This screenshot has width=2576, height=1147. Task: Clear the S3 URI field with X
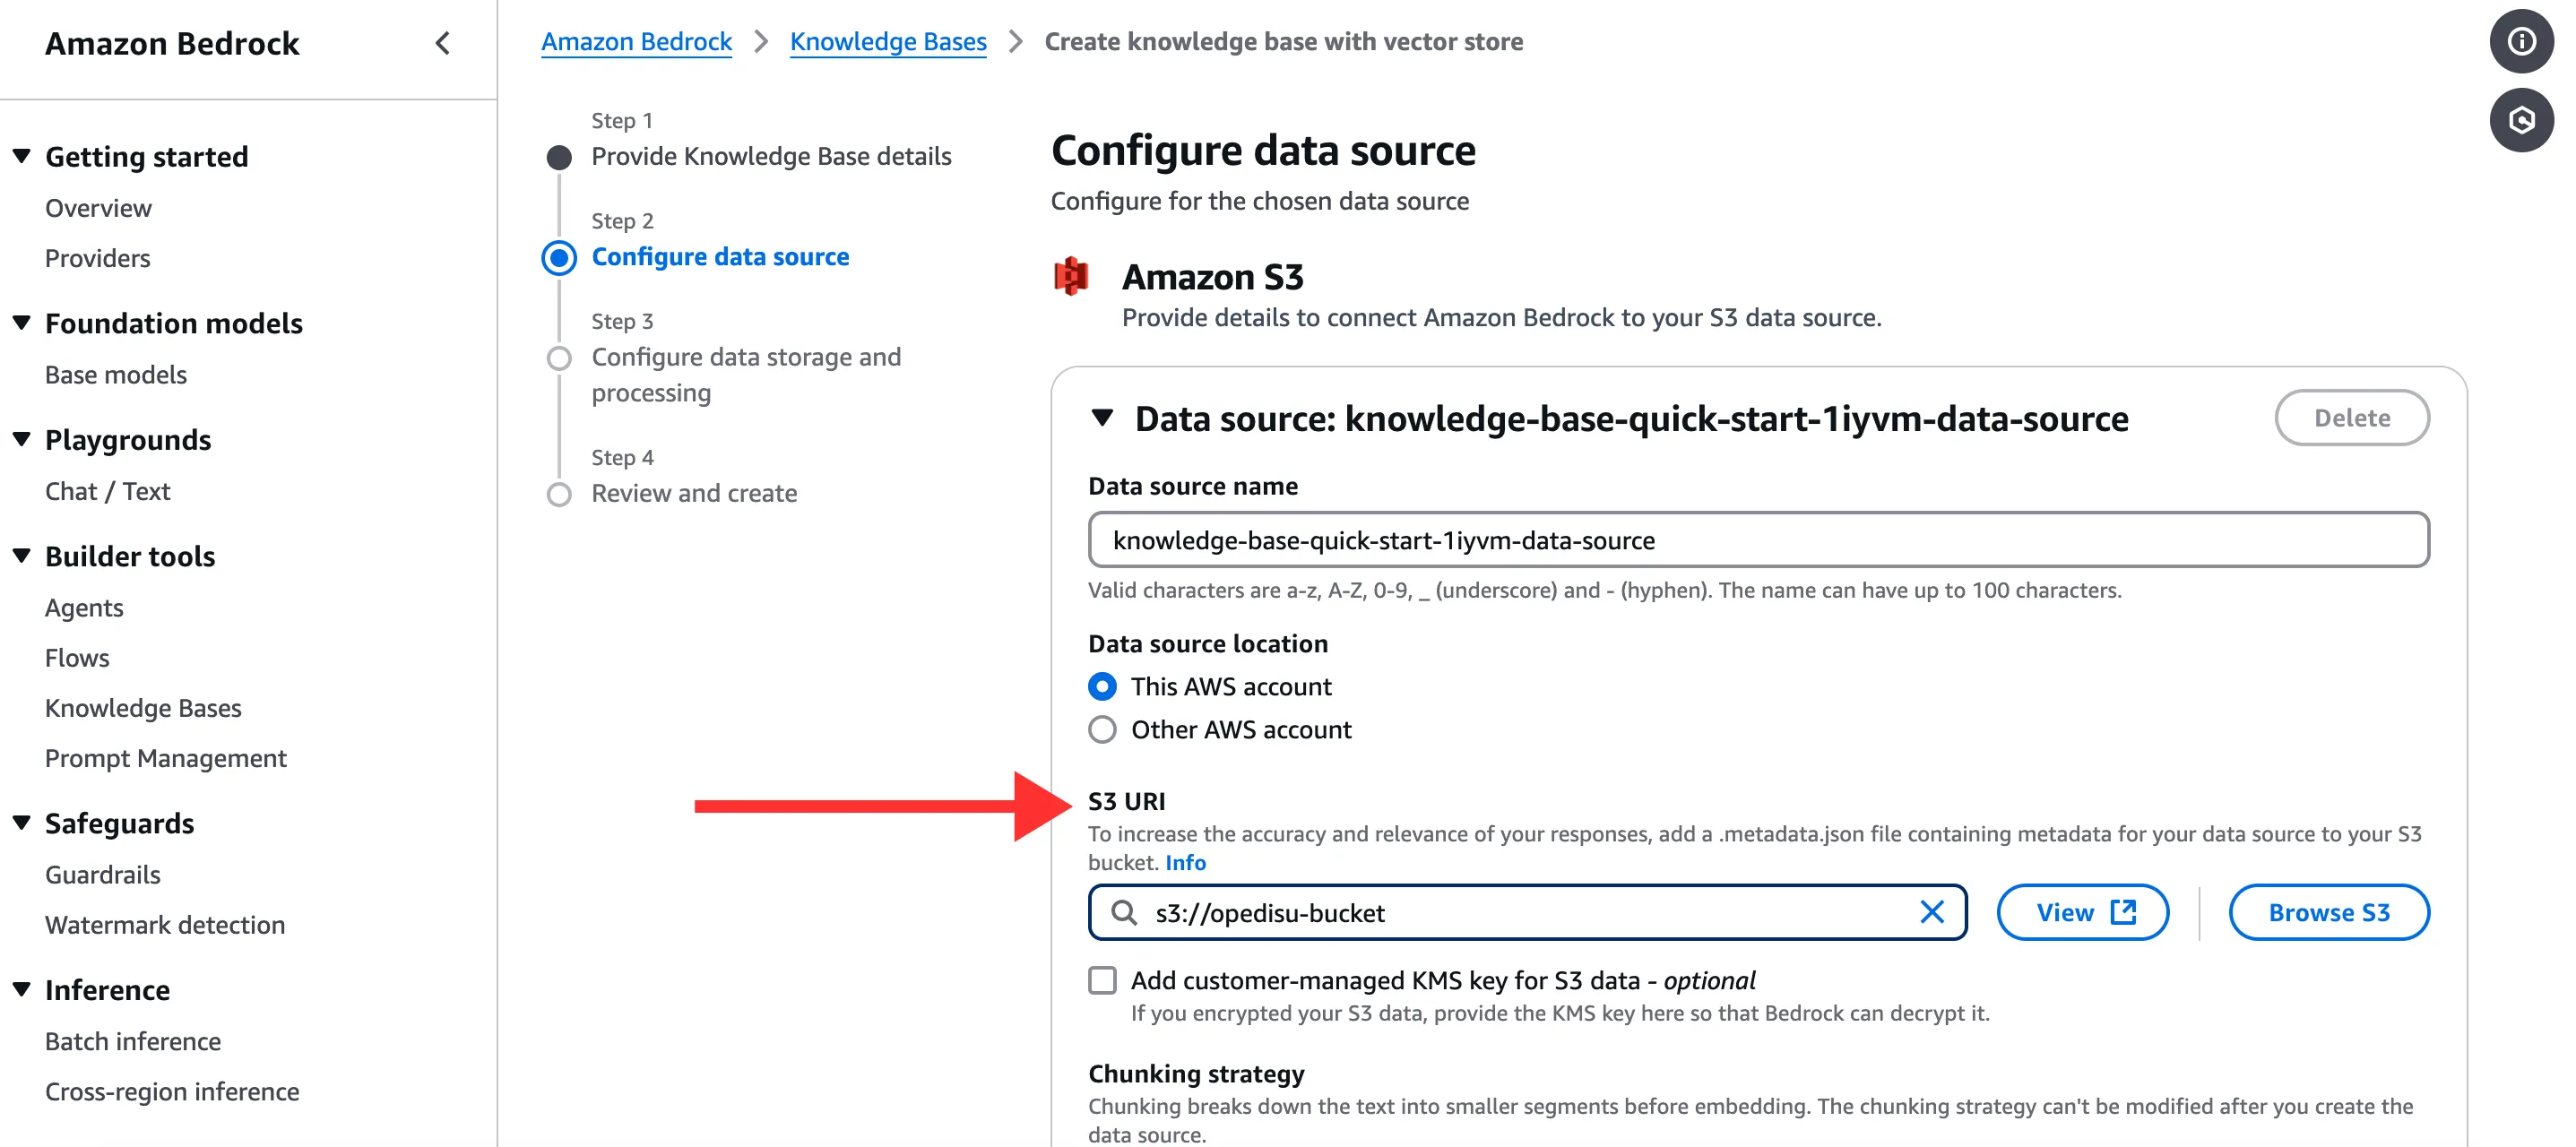[1931, 911]
